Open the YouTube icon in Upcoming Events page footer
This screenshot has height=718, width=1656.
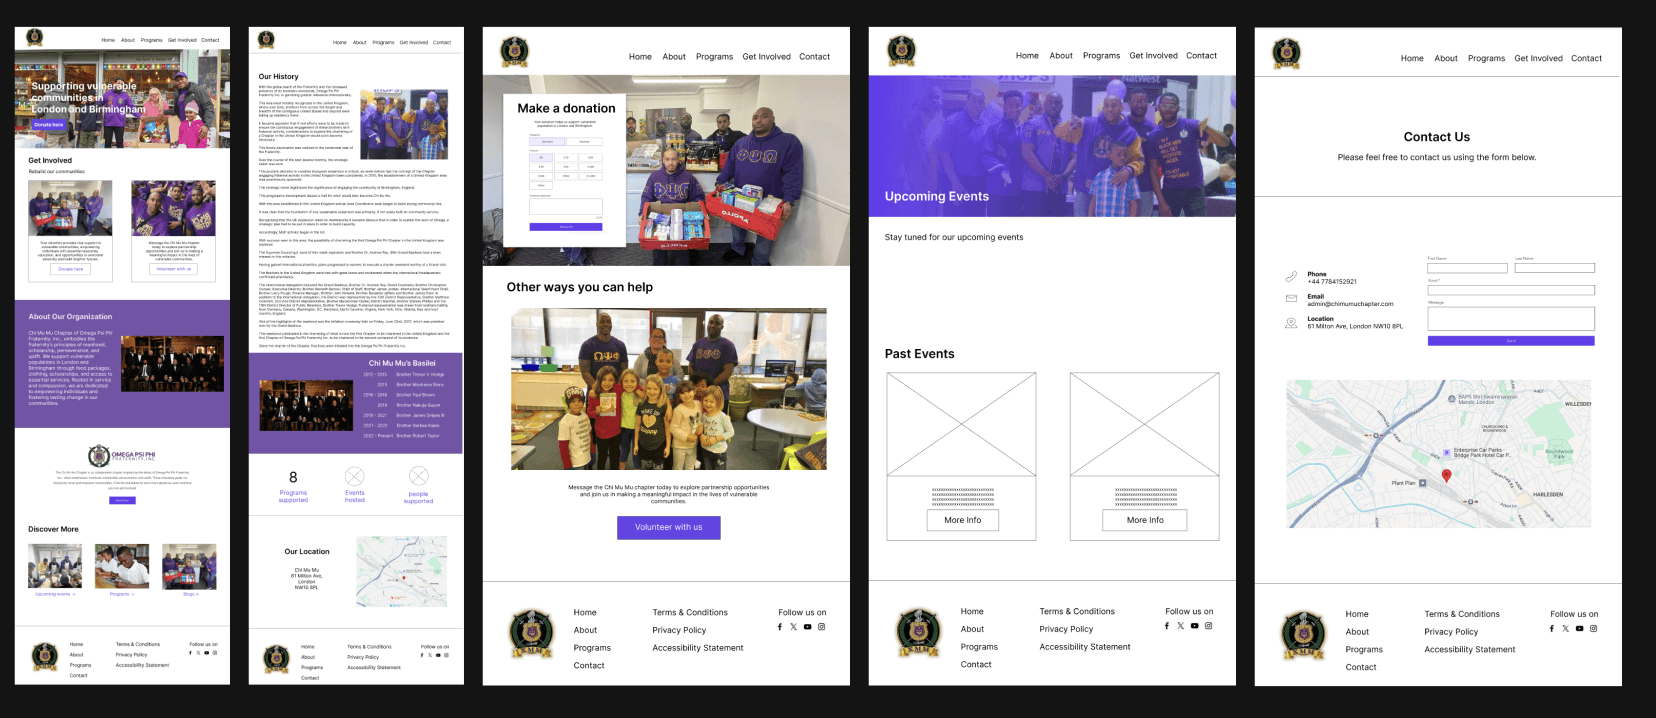click(x=1194, y=626)
